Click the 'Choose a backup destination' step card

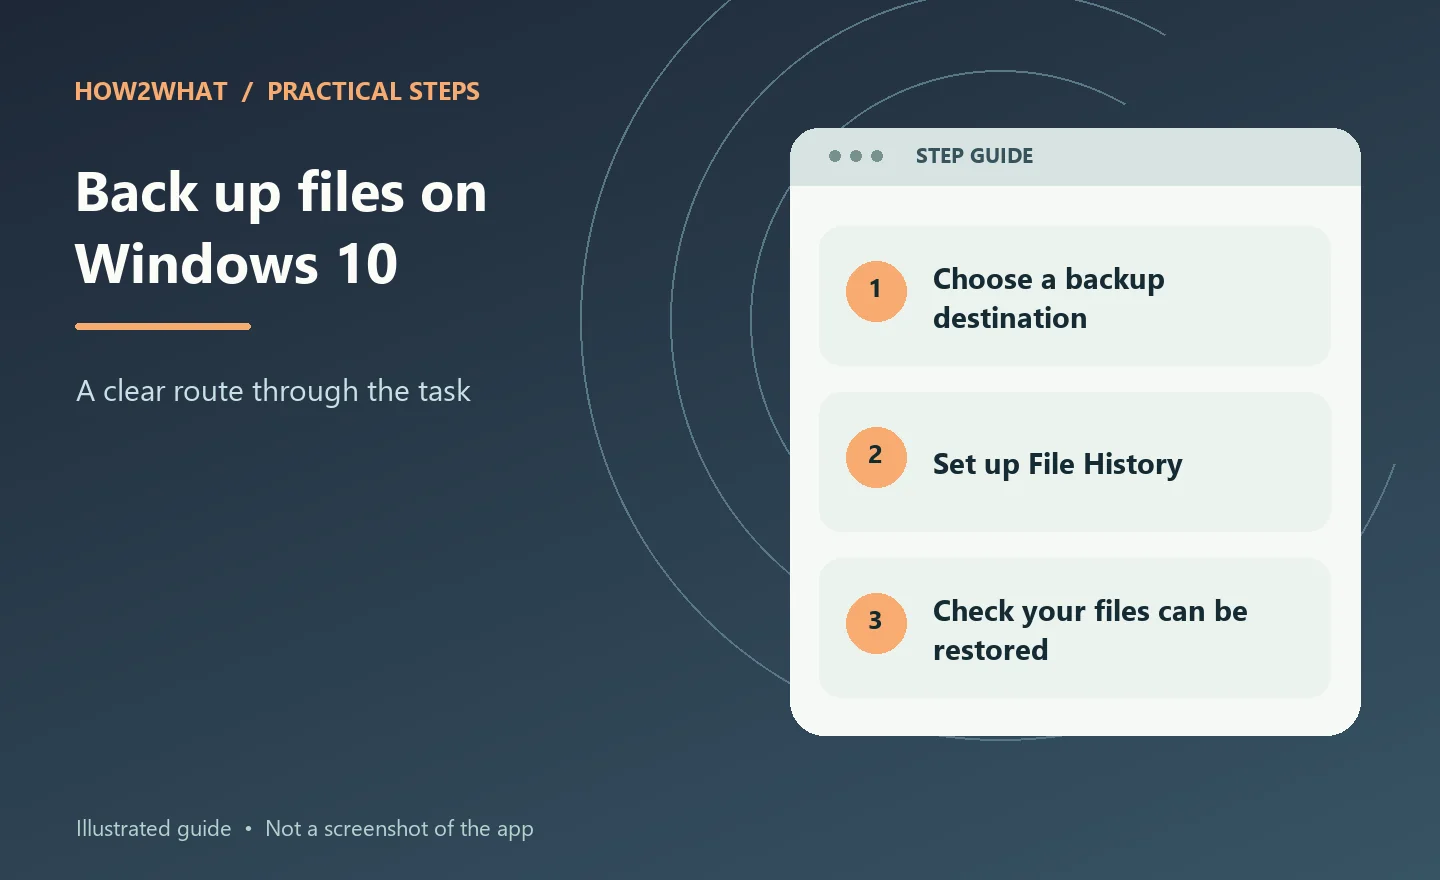(1075, 296)
